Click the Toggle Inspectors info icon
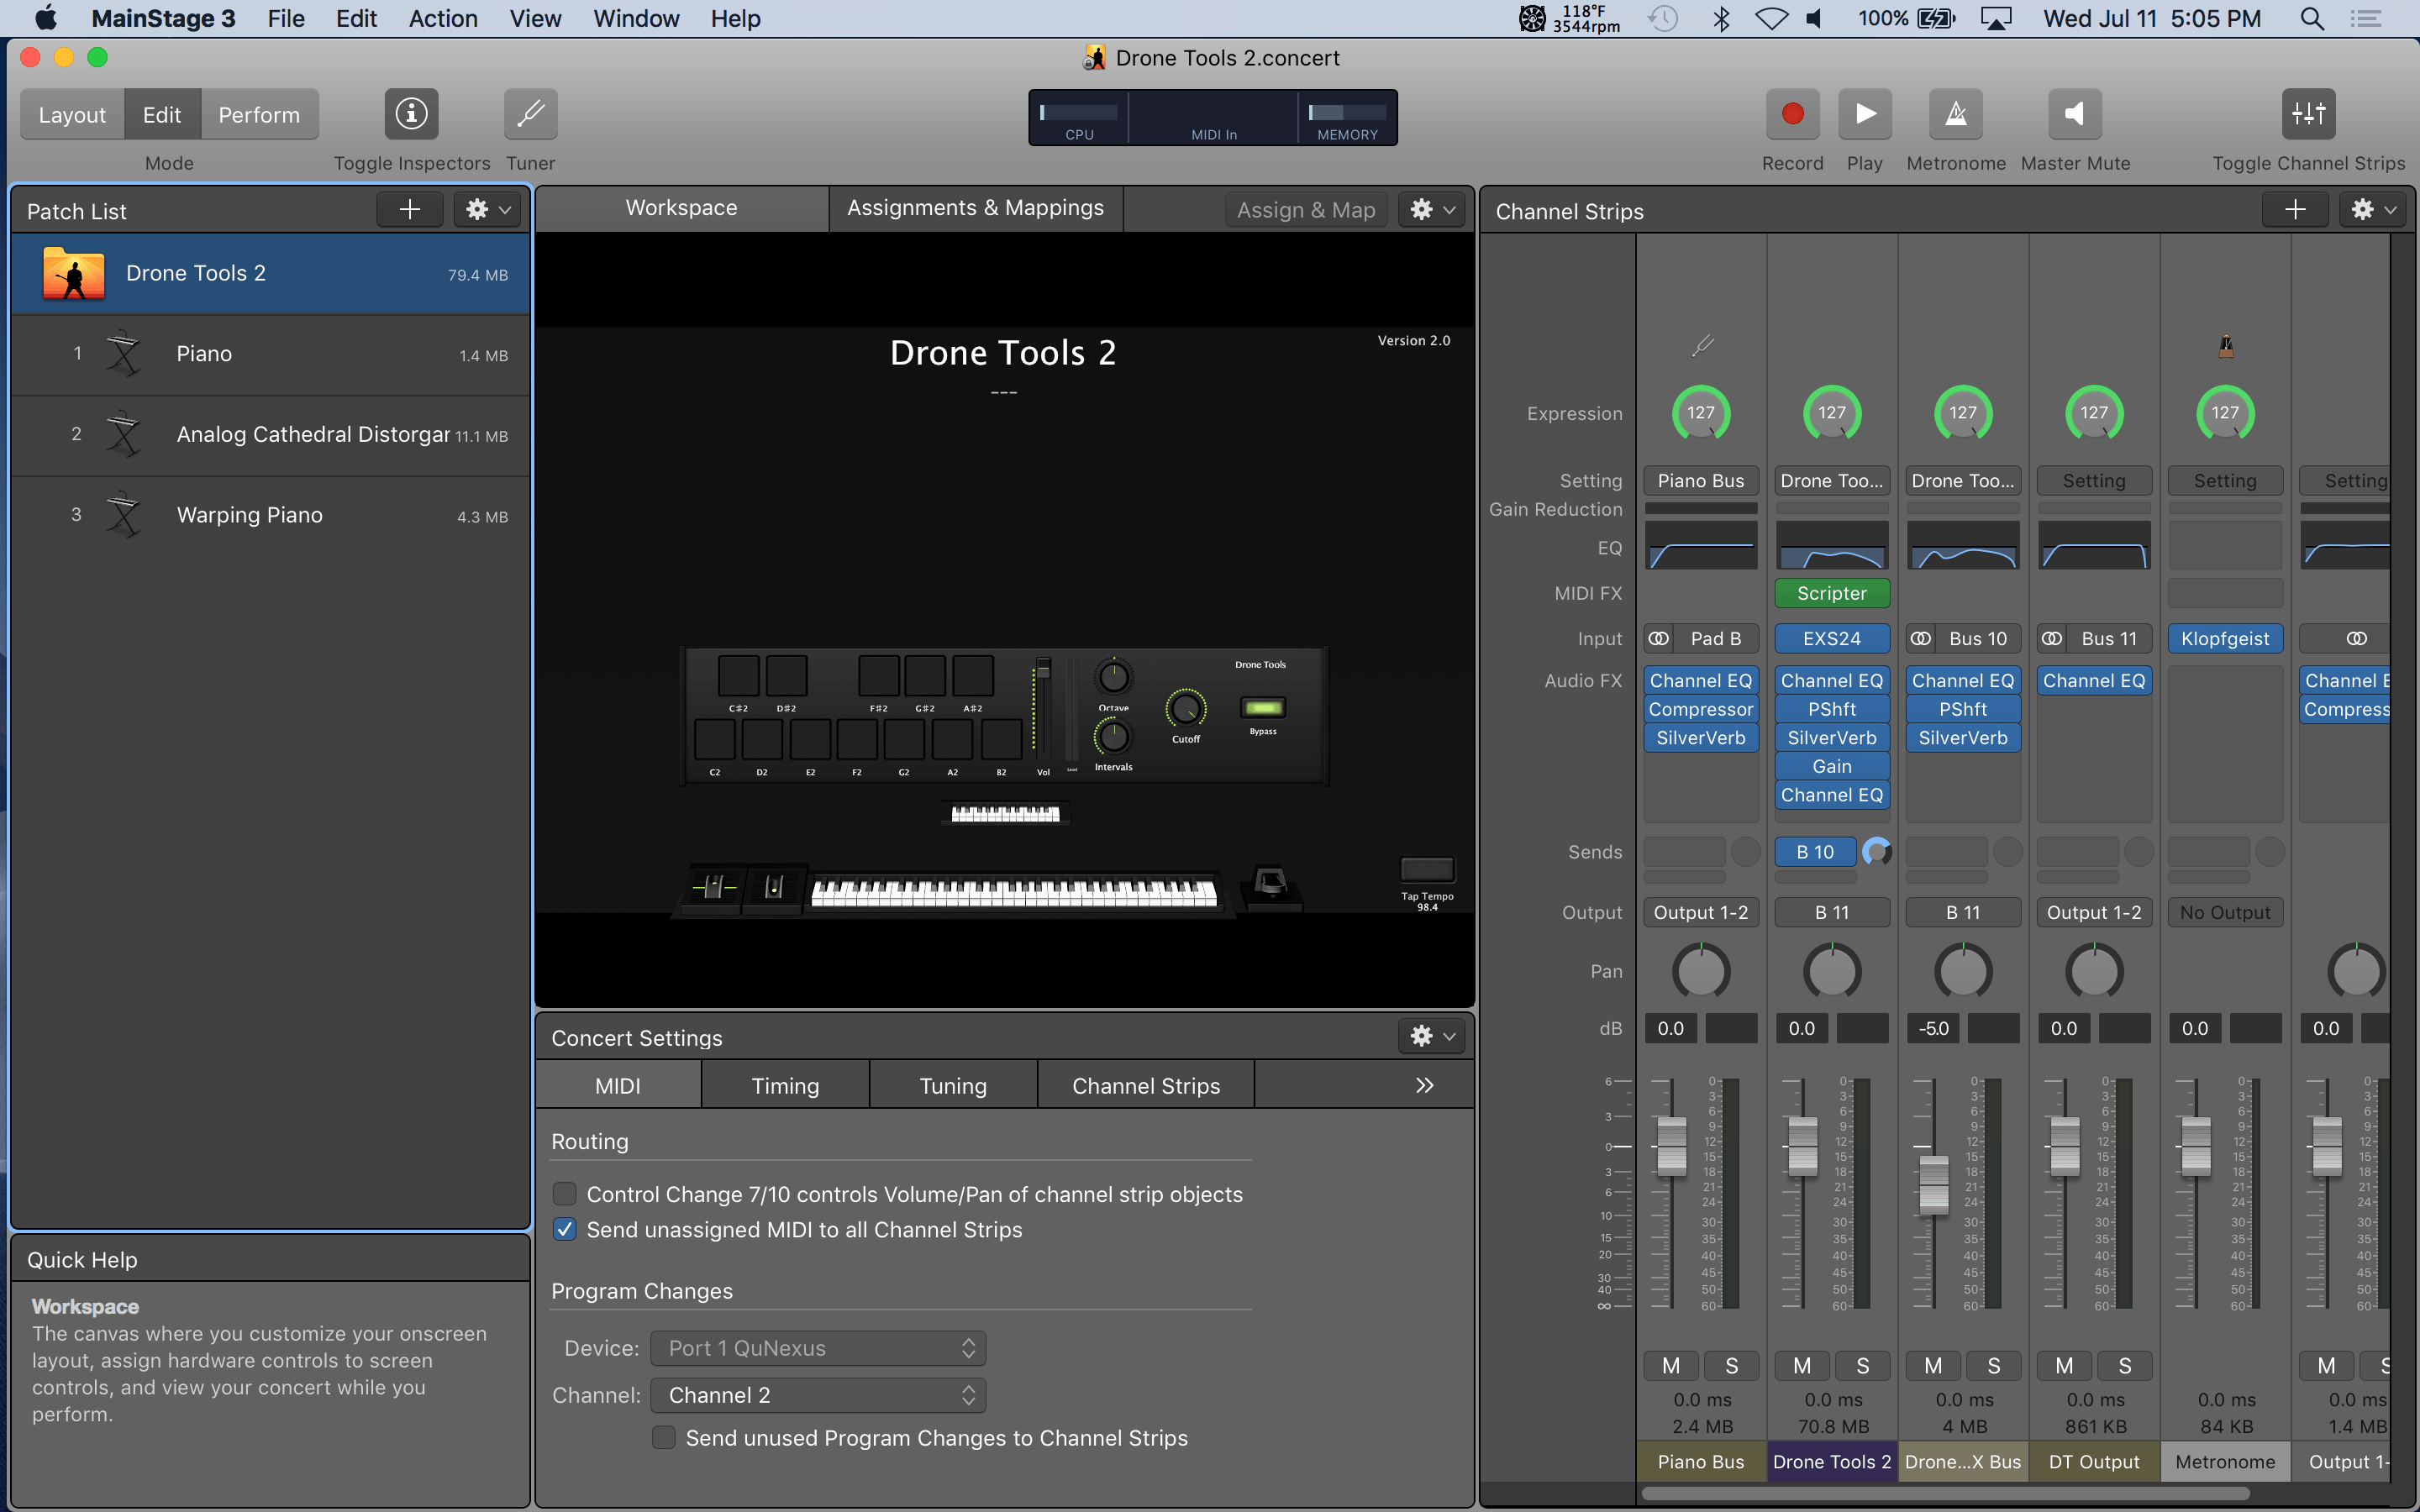Screen dimensions: 2420x1512 (x=411, y=114)
